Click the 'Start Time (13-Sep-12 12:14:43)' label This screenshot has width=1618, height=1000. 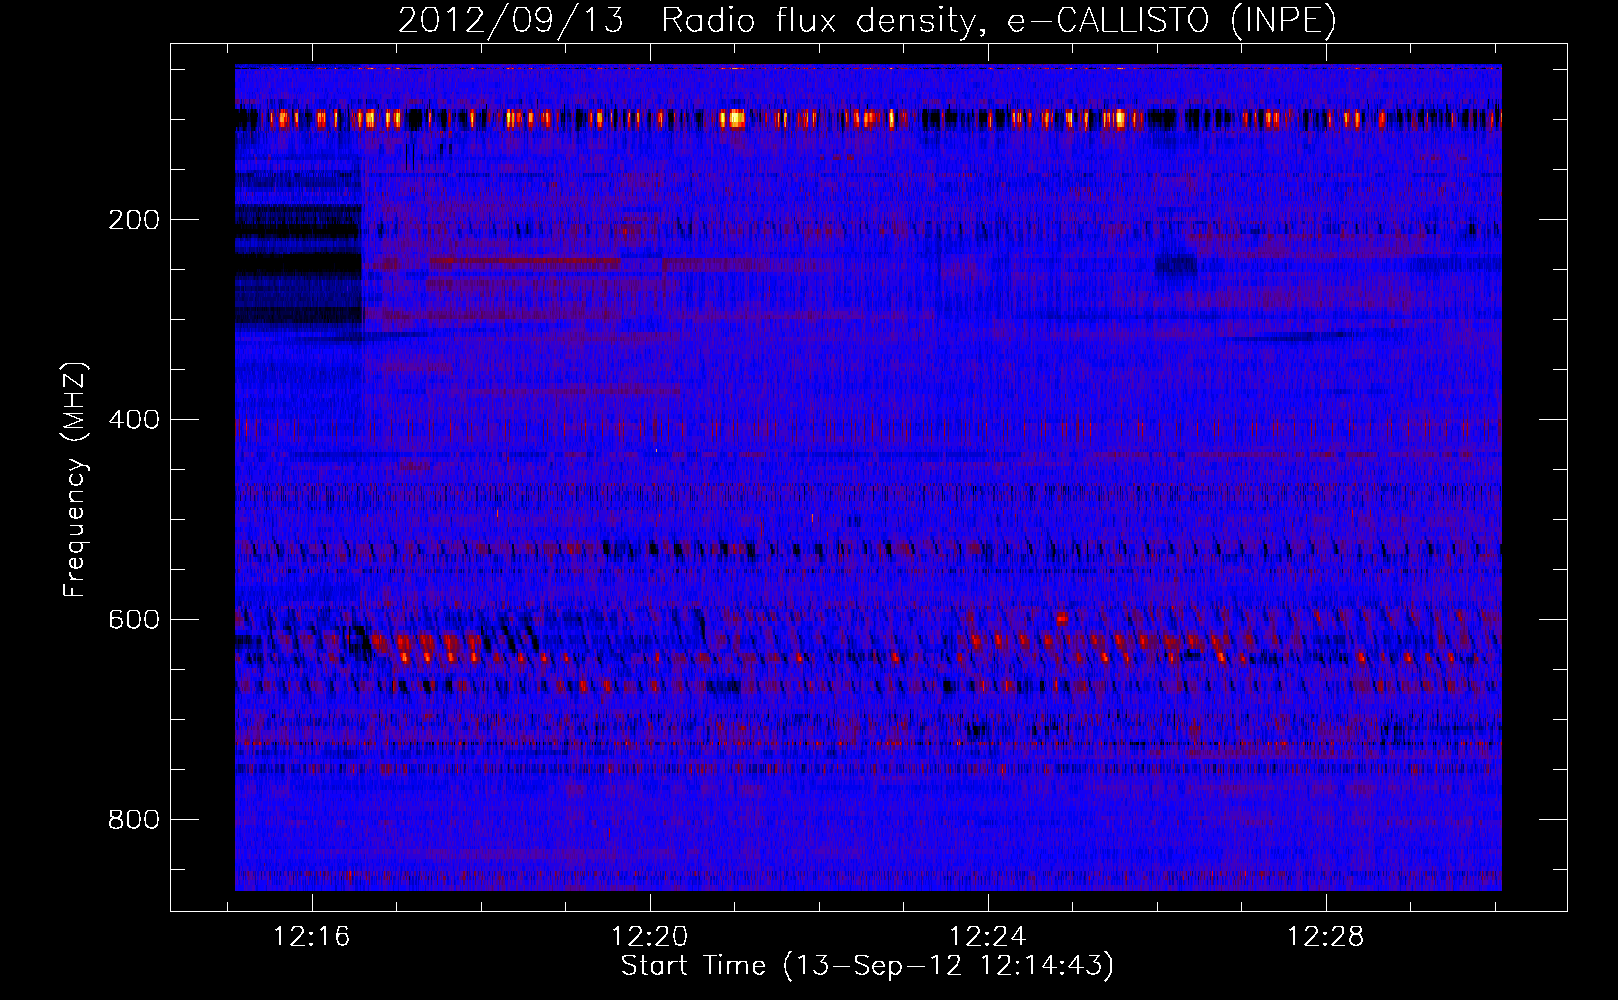[x=867, y=966]
